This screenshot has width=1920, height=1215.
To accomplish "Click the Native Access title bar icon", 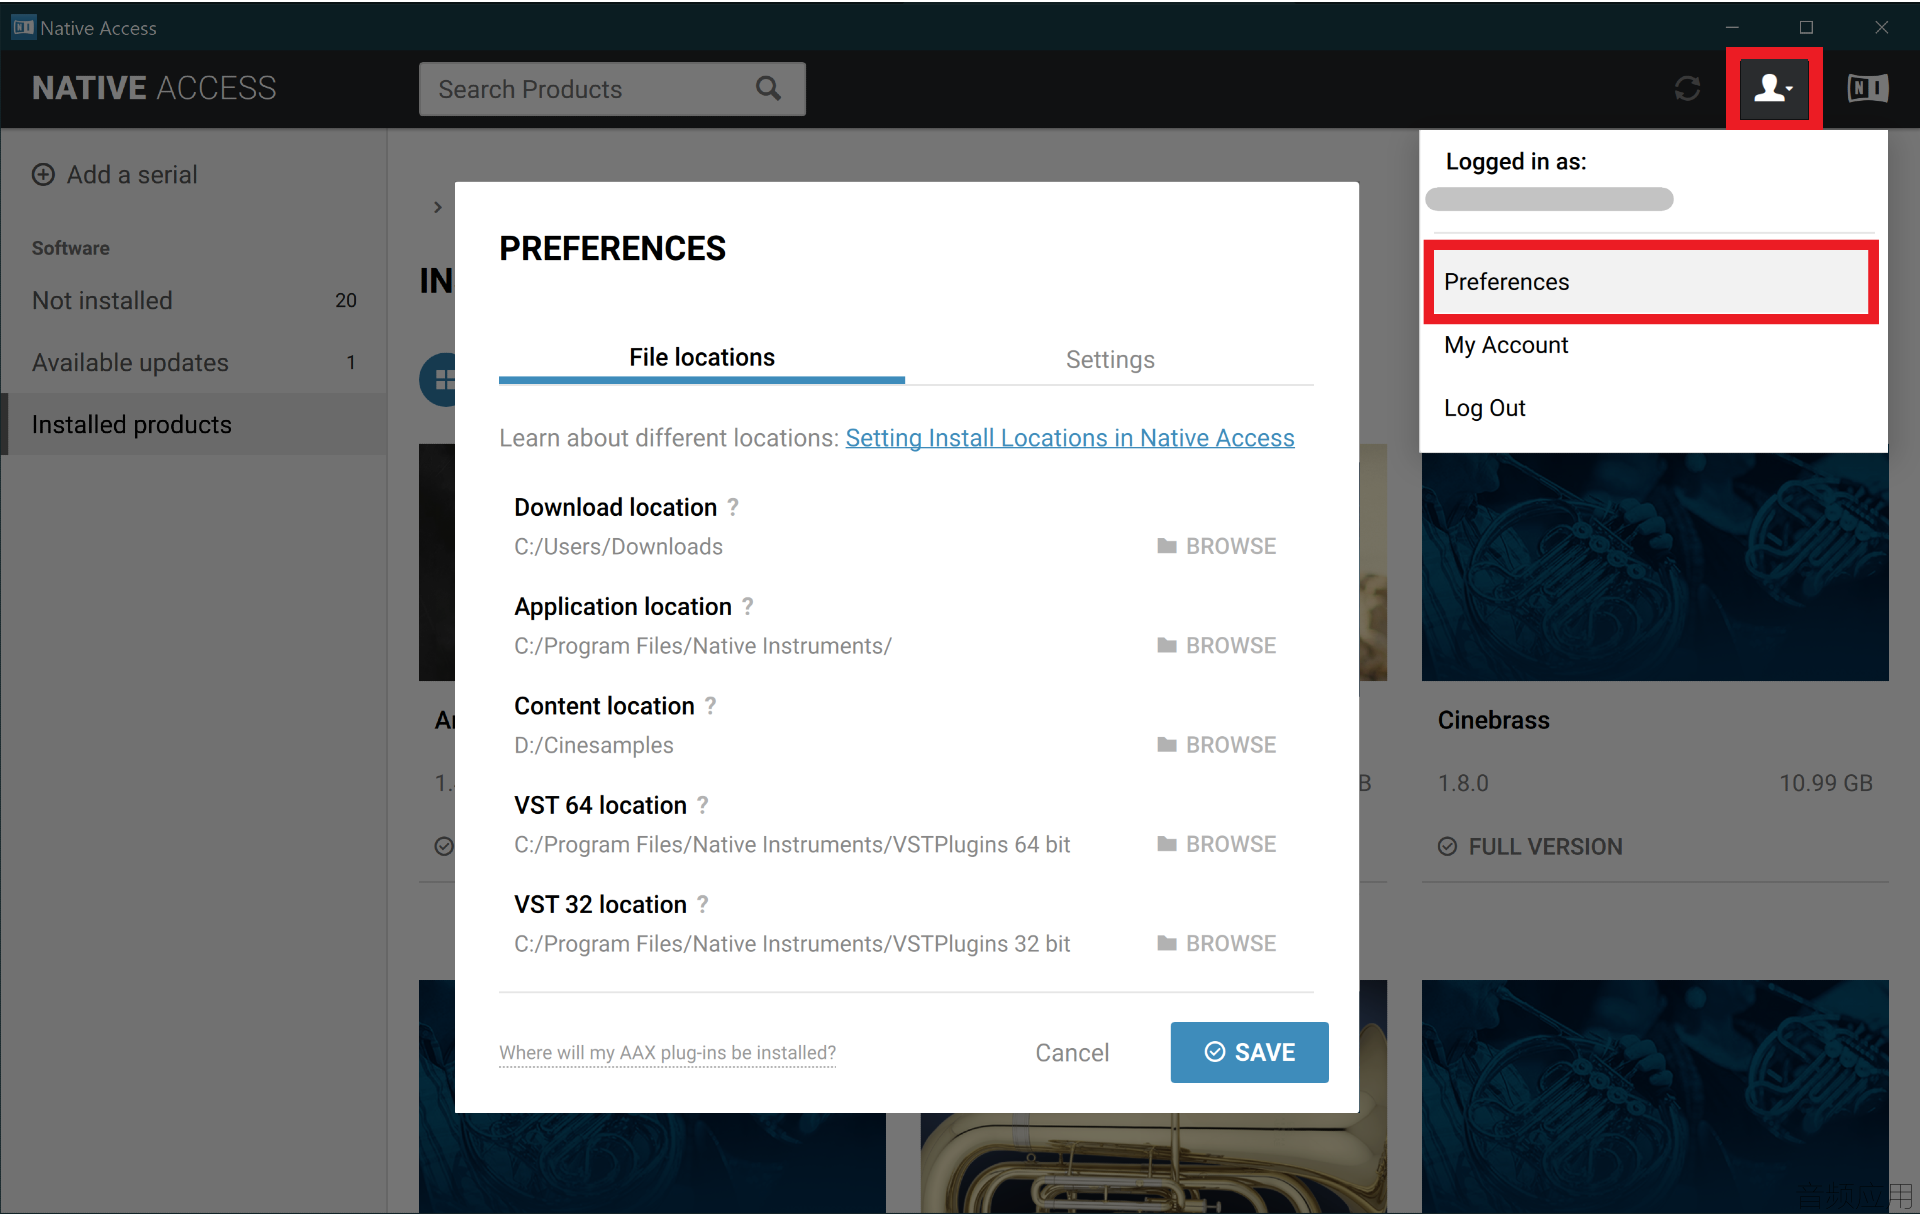I will click(23, 27).
